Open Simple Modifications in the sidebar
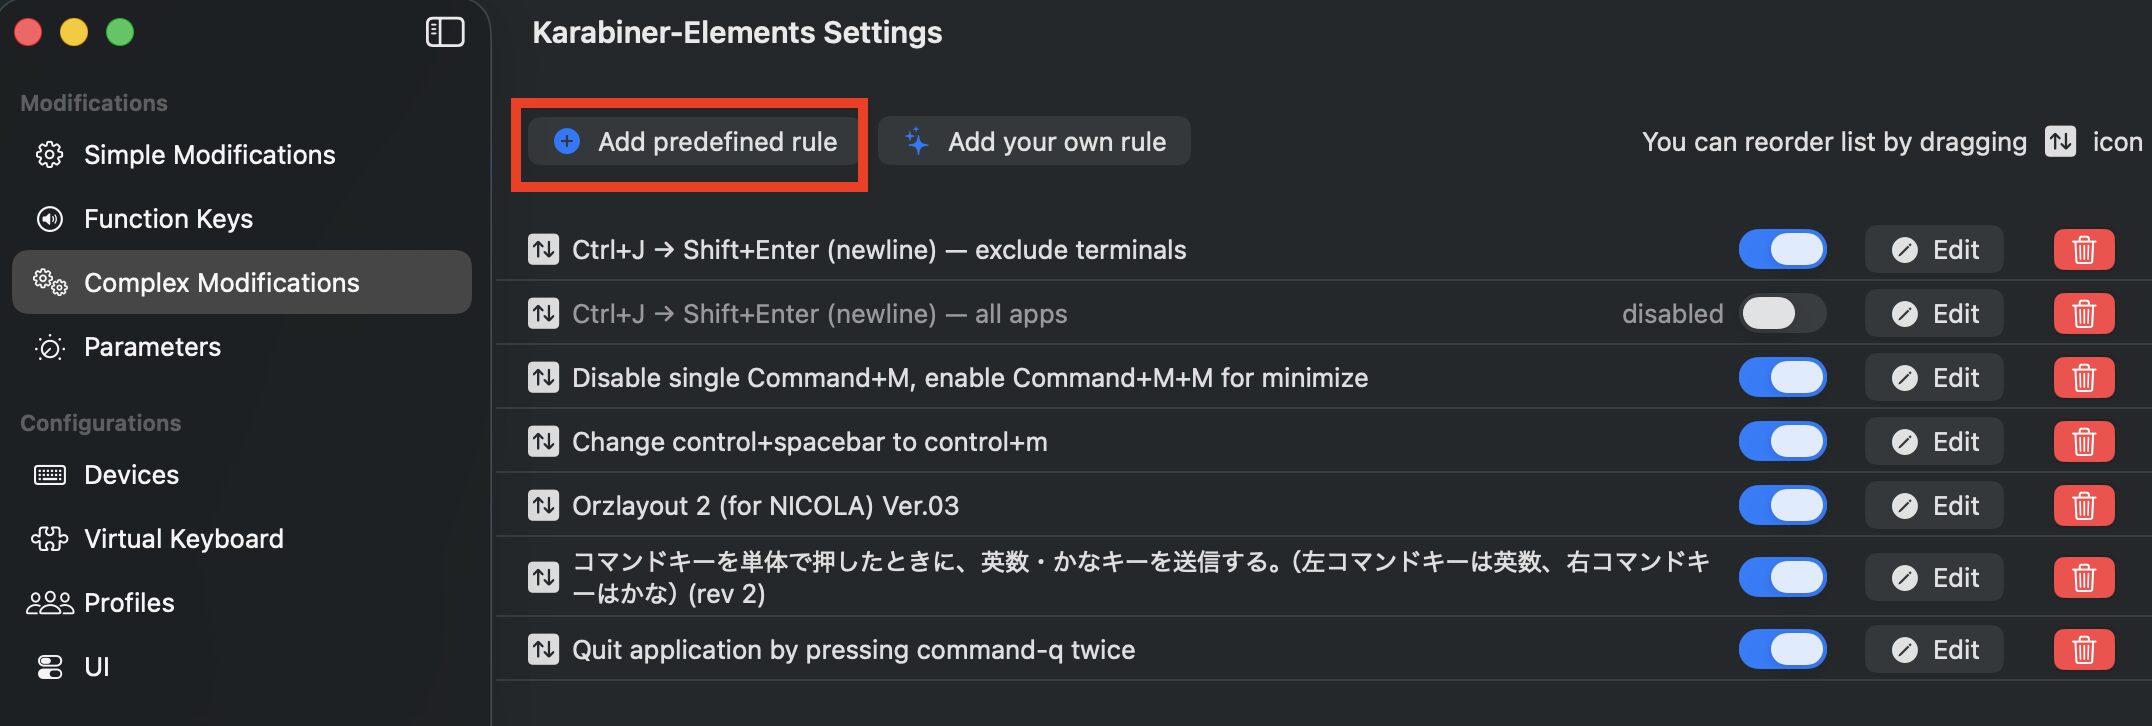 [209, 155]
